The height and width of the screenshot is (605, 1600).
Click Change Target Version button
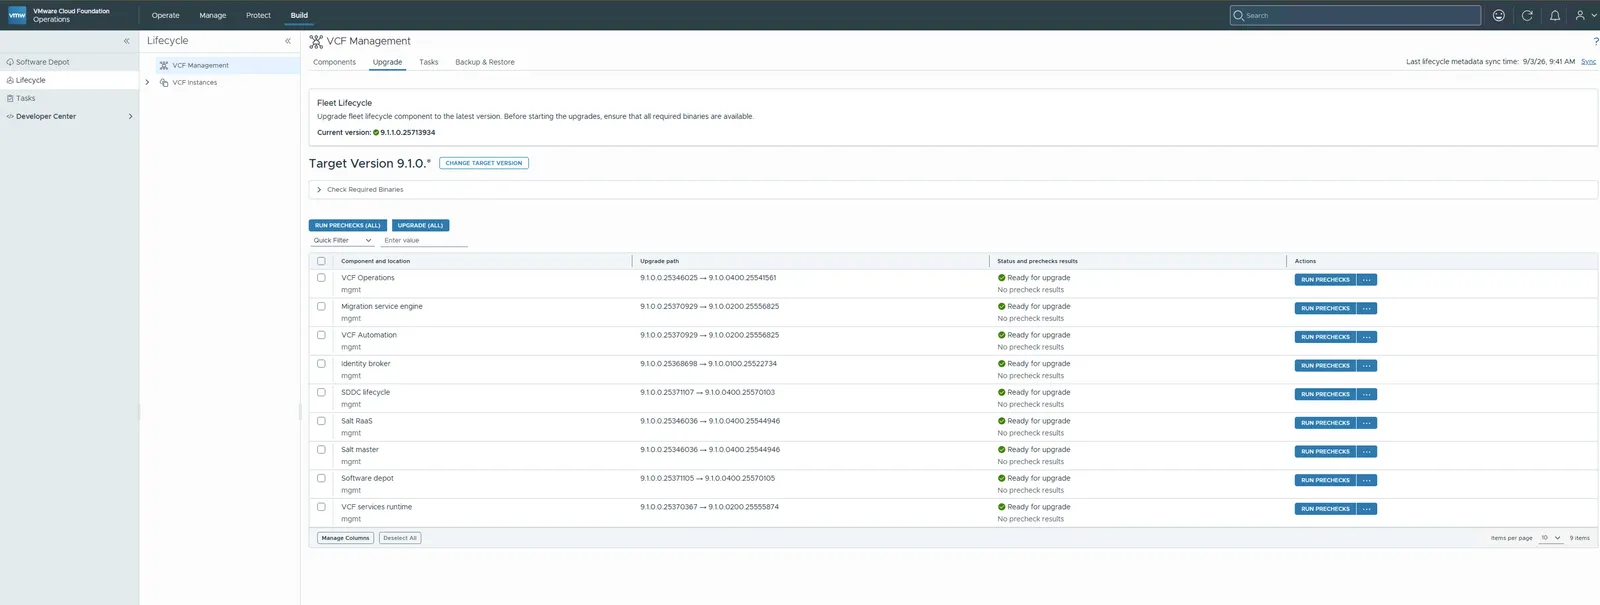pos(484,163)
